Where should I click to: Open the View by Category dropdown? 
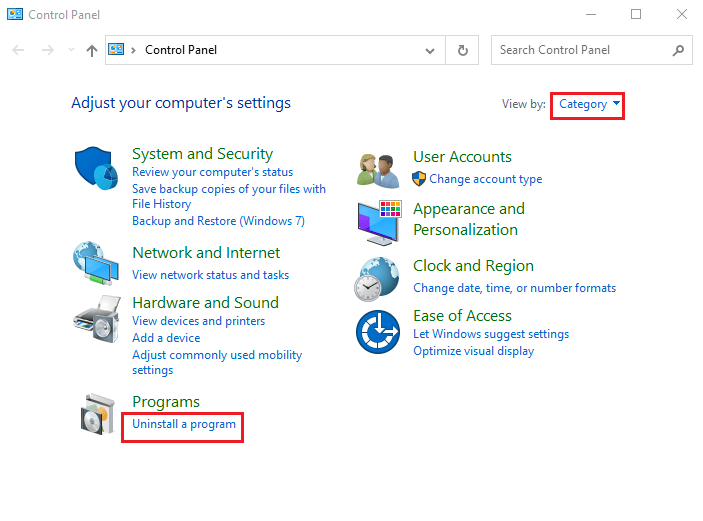[x=589, y=104]
